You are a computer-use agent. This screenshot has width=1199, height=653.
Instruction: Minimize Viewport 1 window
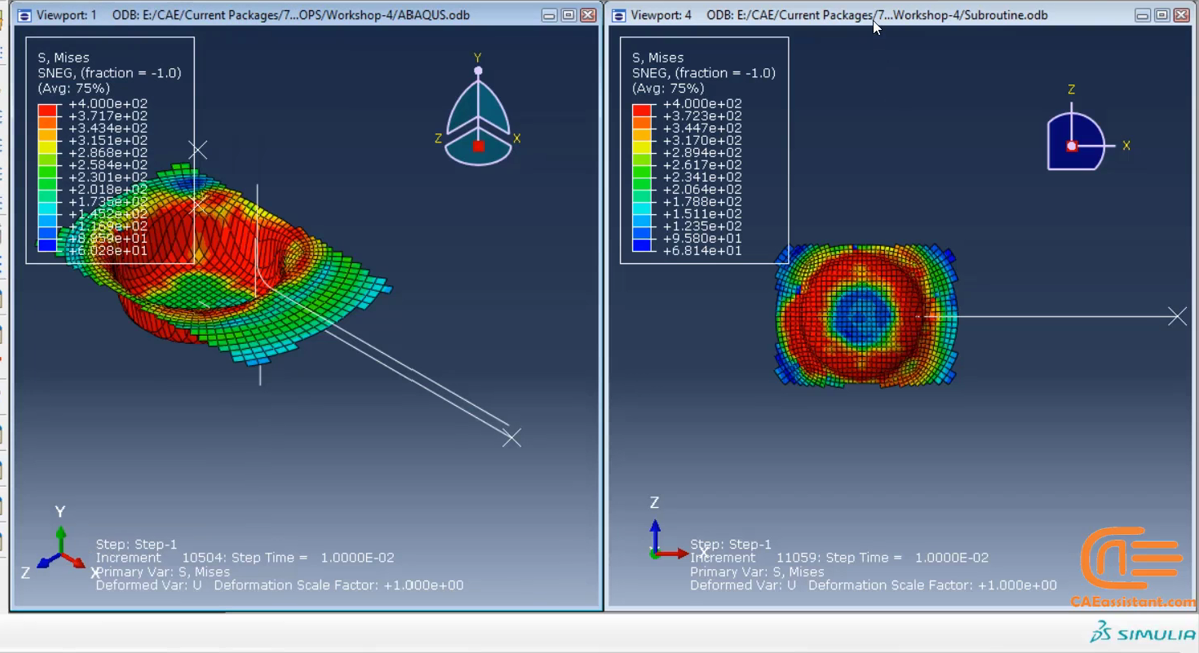[x=549, y=15]
